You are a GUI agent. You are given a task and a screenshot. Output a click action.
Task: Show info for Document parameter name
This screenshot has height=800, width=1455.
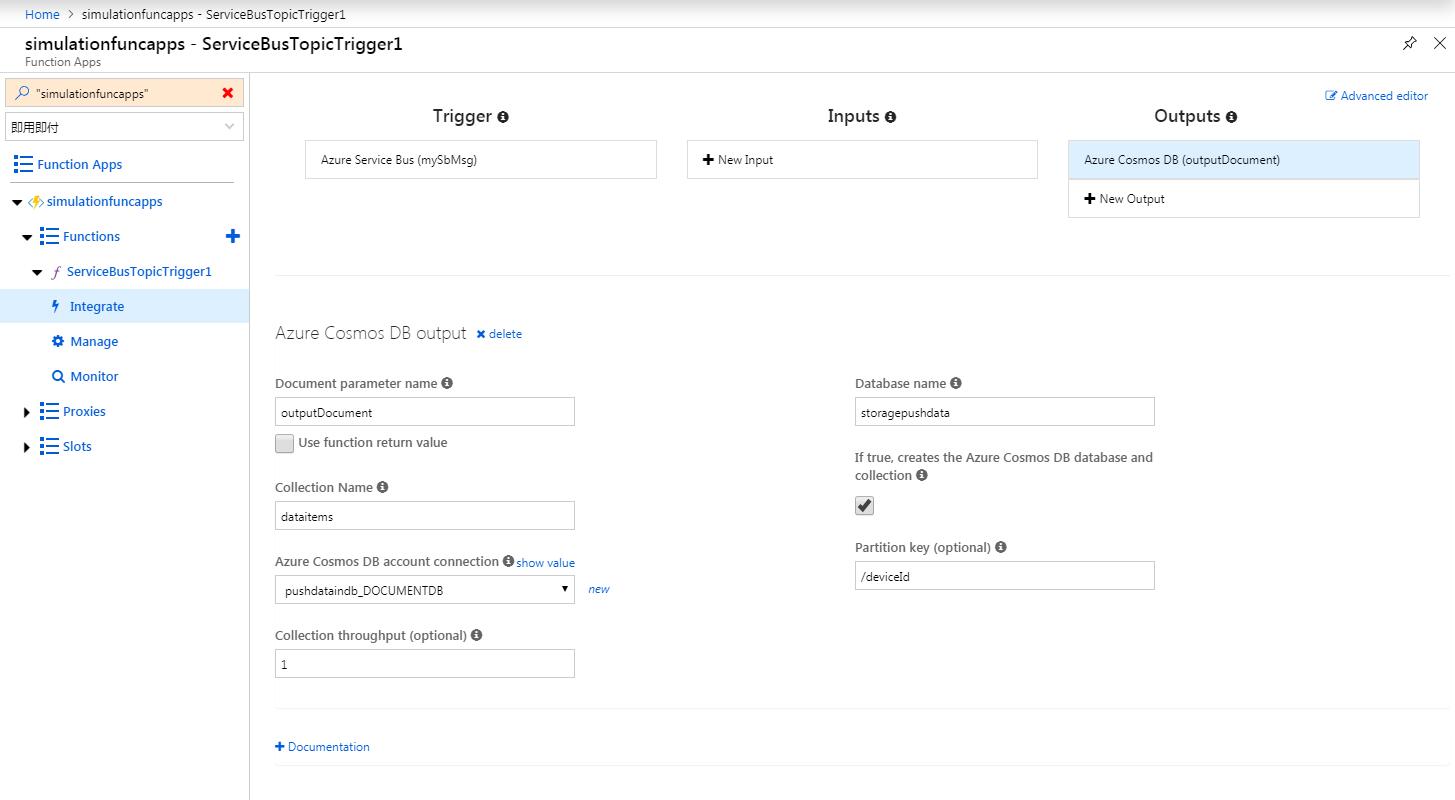click(x=447, y=383)
